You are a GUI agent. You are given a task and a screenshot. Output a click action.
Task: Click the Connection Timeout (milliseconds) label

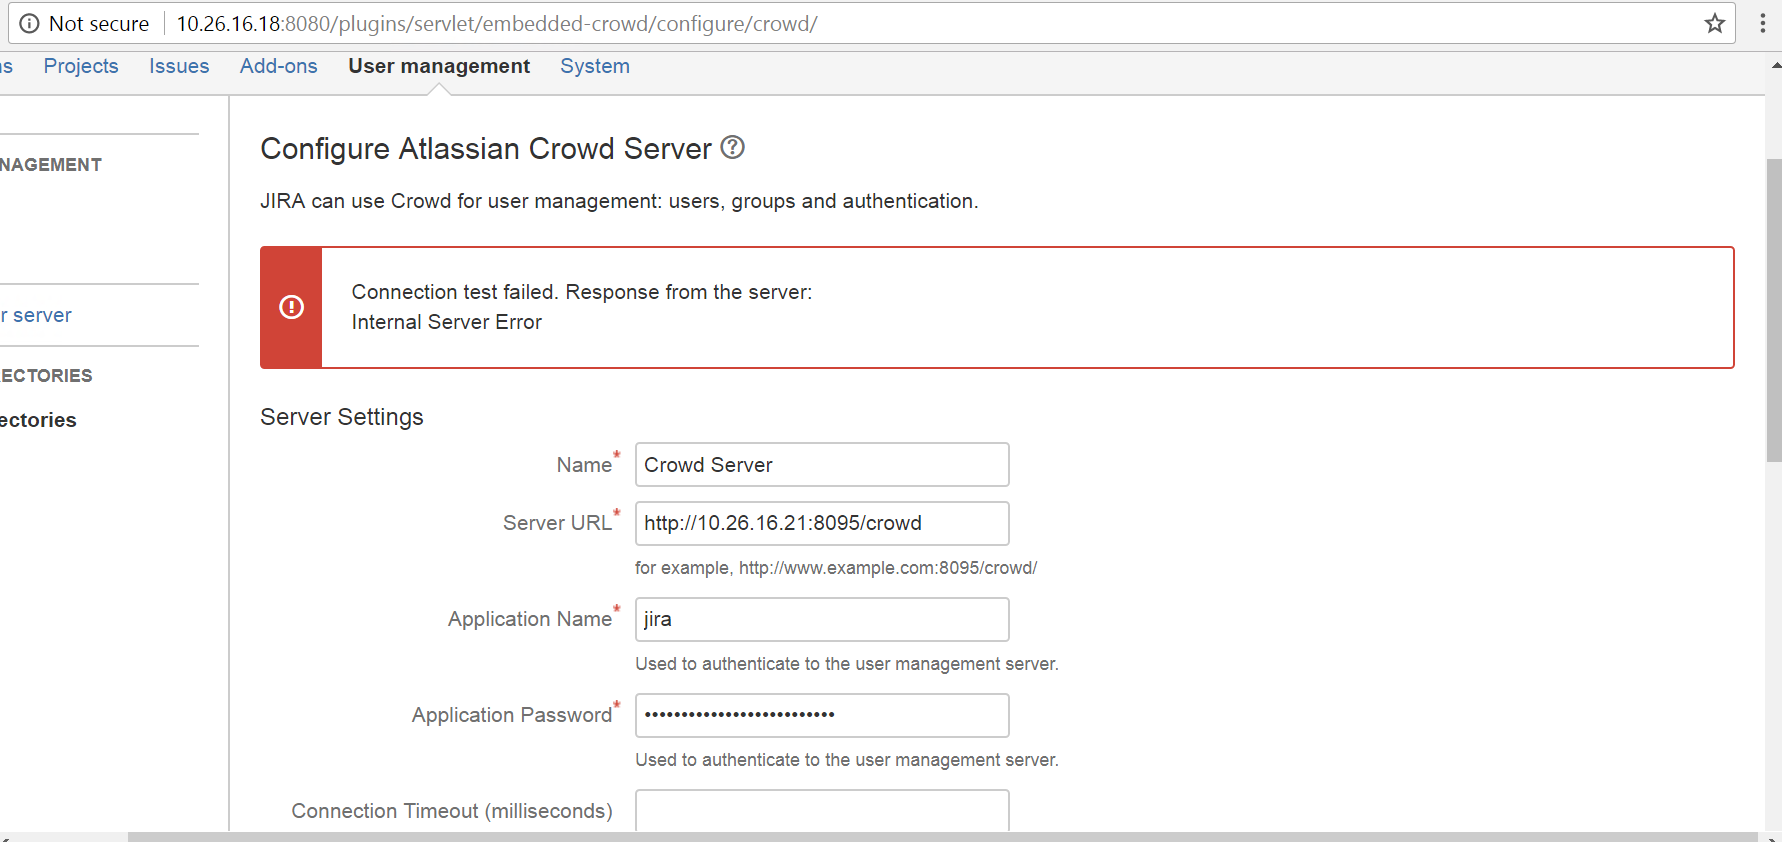tap(452, 811)
